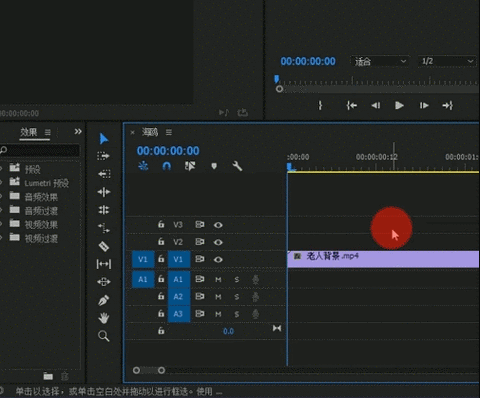Open the 海鸥 sequence panel menu
Image resolution: width=480 pixels, height=398 pixels.
(x=169, y=133)
